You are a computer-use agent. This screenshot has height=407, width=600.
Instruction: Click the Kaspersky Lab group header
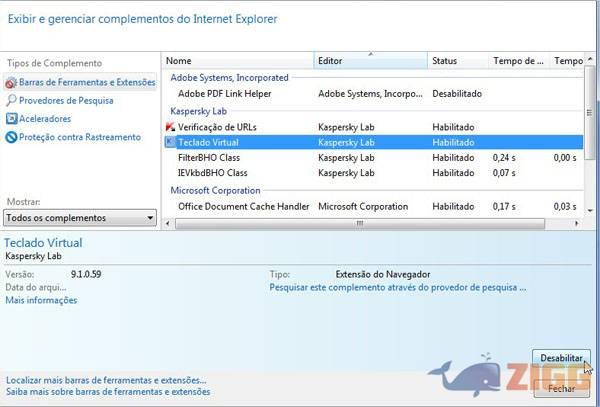pos(199,111)
